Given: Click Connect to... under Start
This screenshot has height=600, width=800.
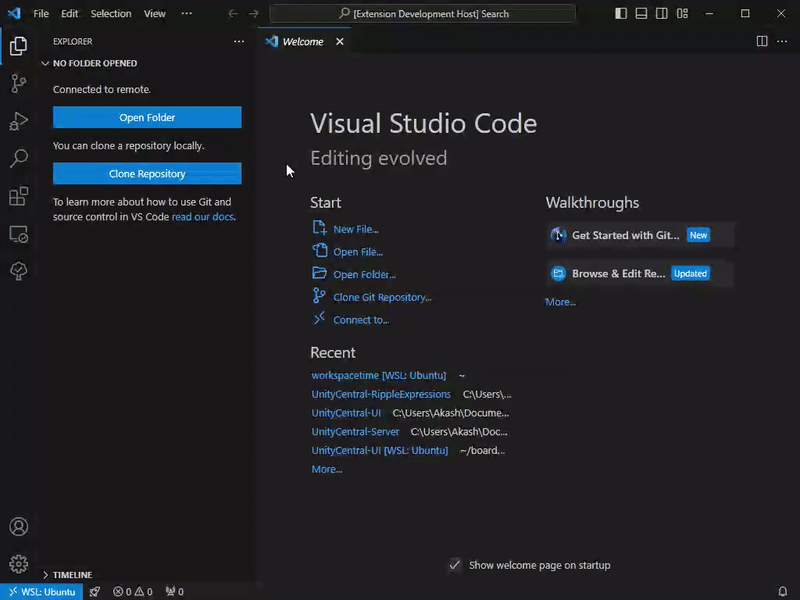Looking at the screenshot, I should pyautogui.click(x=361, y=320).
